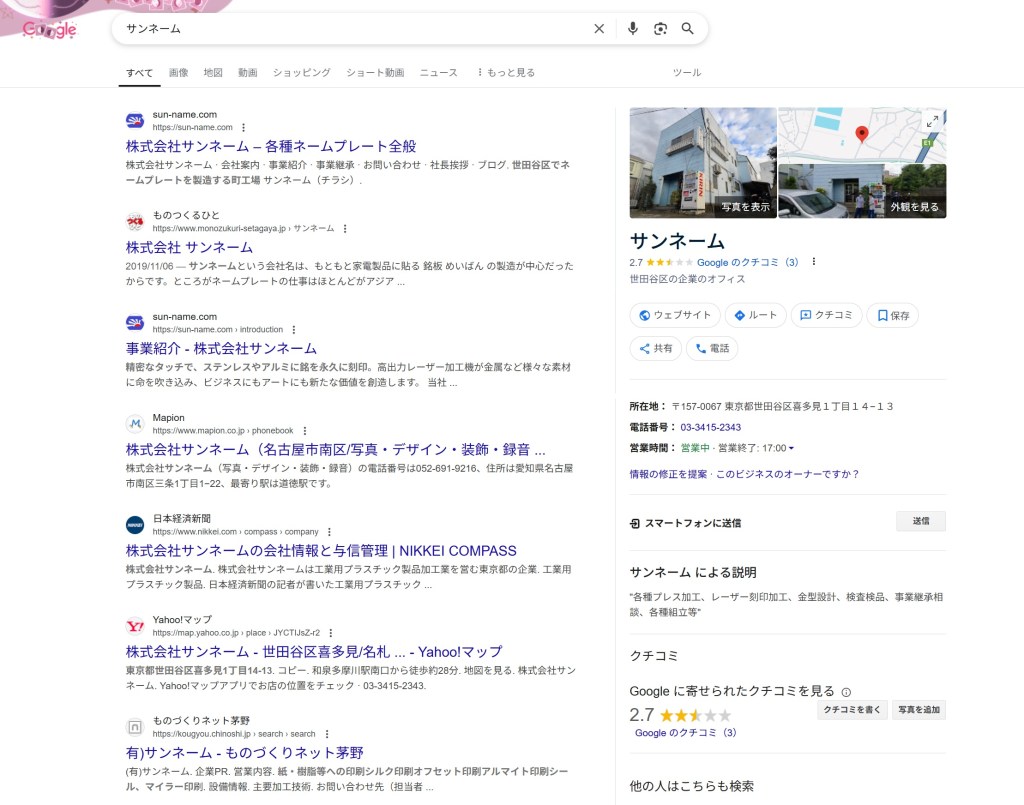The image size is (1024, 805).
Task: Open the ツール search tools options
Action: 686,73
